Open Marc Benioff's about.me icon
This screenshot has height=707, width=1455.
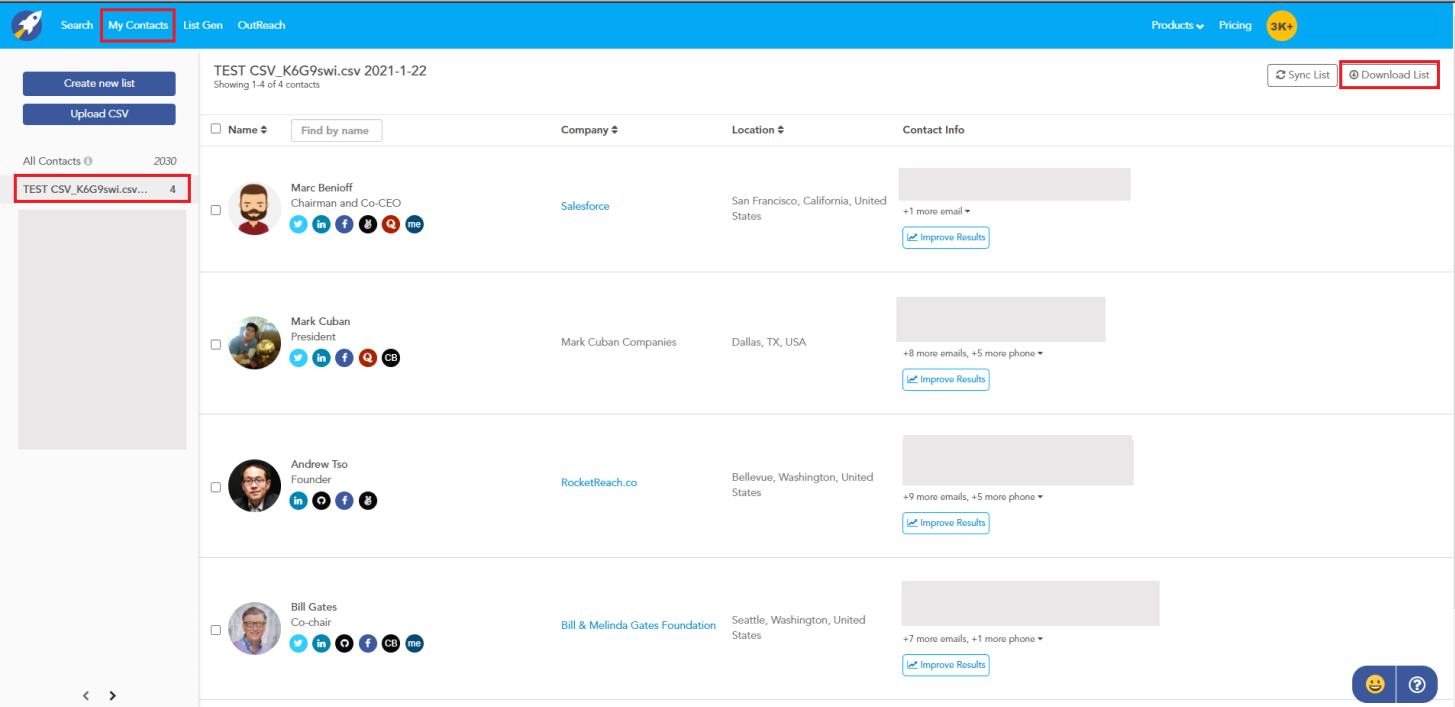point(414,224)
